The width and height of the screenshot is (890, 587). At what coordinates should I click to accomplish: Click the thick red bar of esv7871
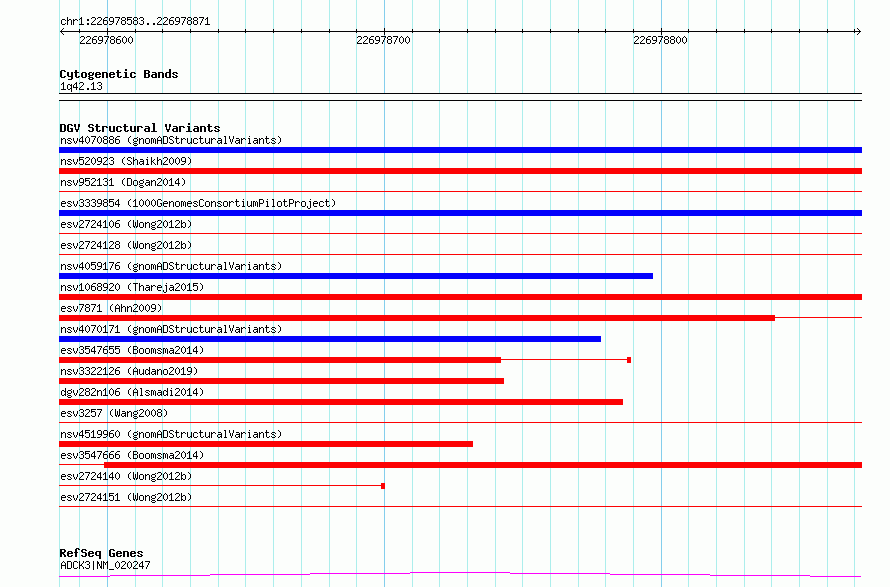coord(417,318)
